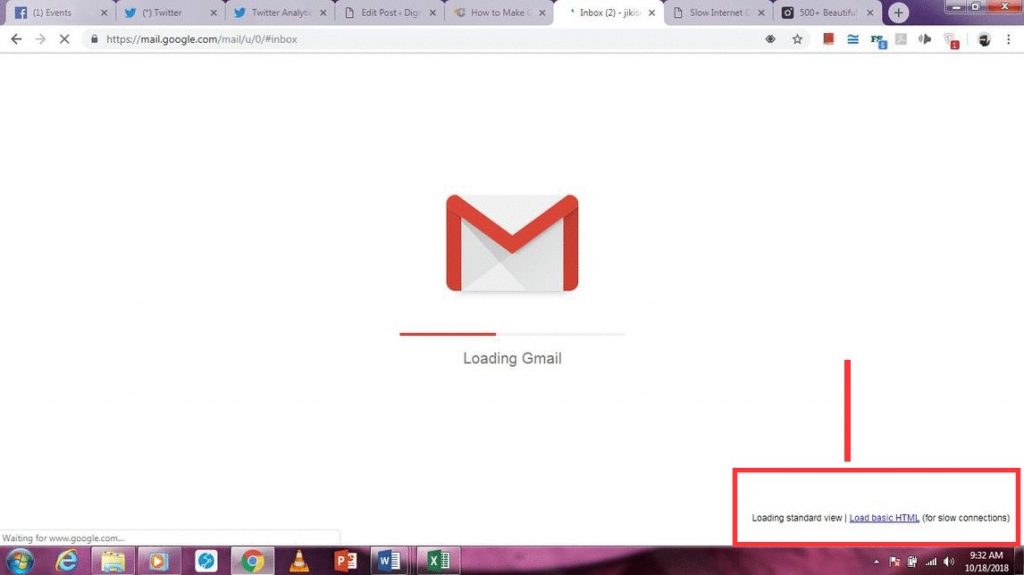
Task: Open the blue round app on taskbar
Action: (x=206, y=561)
